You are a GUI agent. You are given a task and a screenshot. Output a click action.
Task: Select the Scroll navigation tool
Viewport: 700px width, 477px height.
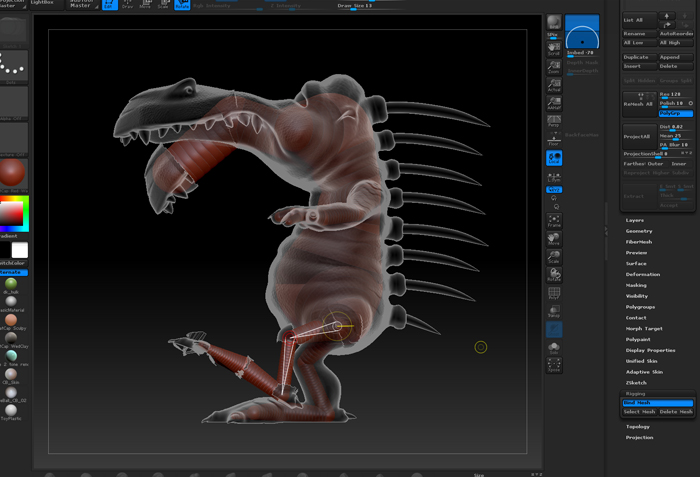[554, 48]
